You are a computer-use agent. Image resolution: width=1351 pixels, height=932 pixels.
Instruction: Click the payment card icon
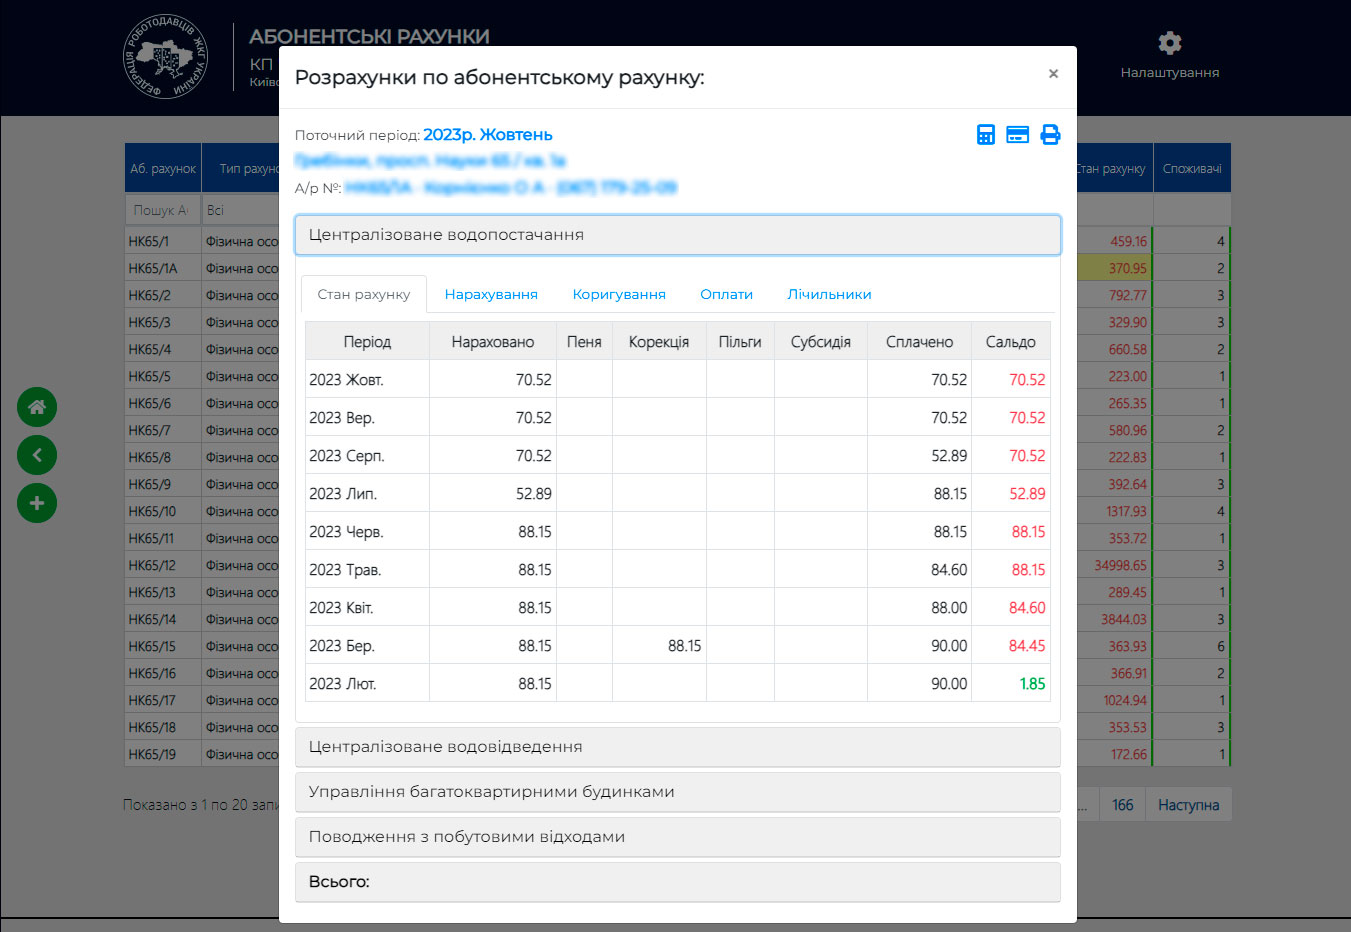tap(1018, 135)
